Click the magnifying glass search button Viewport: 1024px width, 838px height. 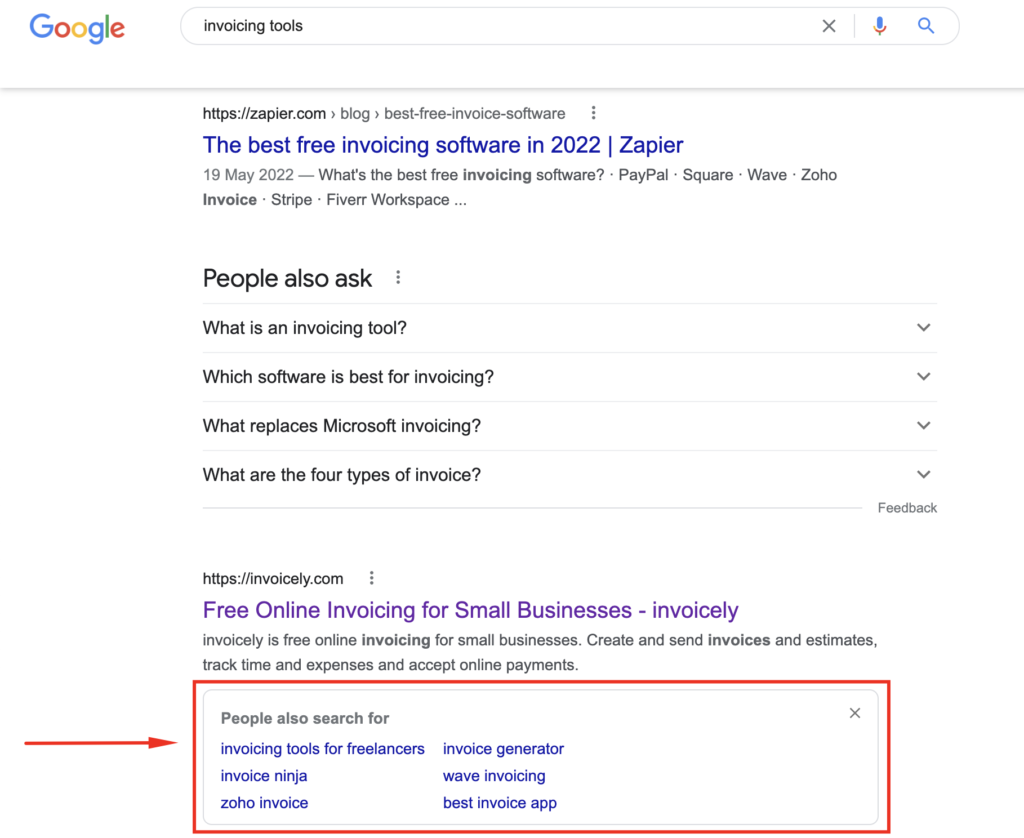pyautogui.click(x=926, y=27)
